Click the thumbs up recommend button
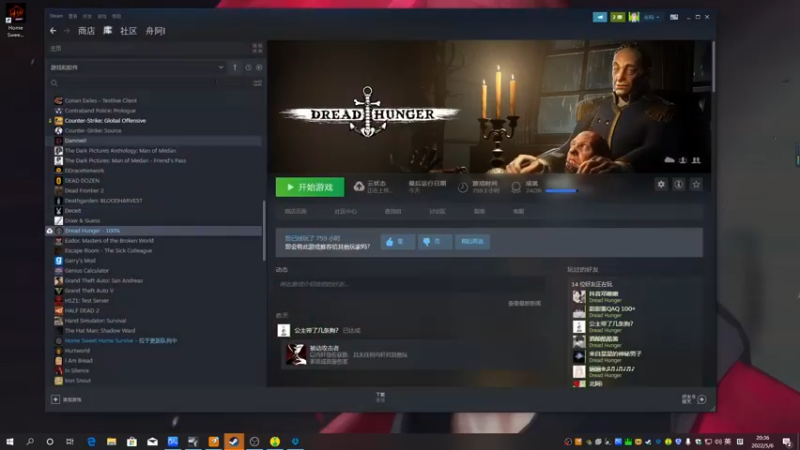This screenshot has width=800, height=450. click(x=397, y=241)
